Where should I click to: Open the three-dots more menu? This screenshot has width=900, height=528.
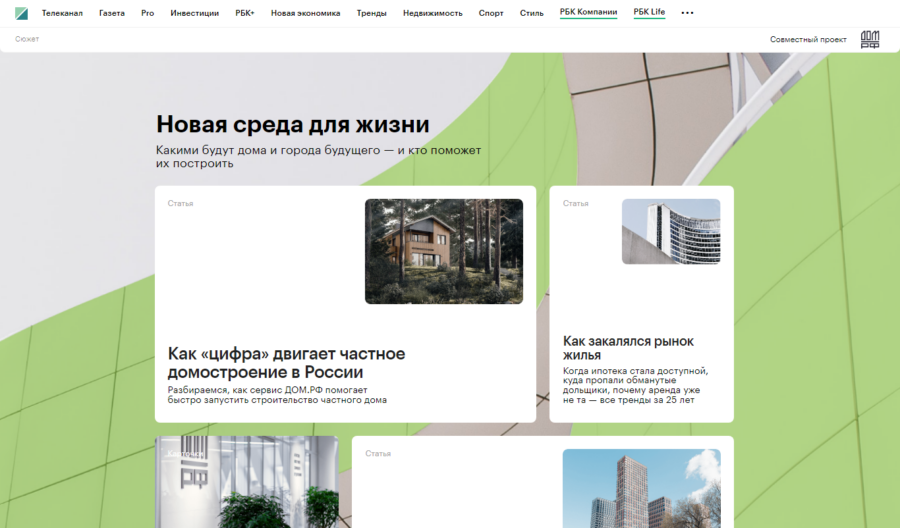pyautogui.click(x=687, y=13)
